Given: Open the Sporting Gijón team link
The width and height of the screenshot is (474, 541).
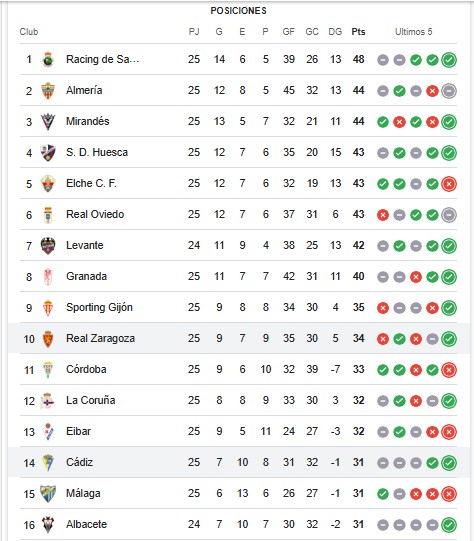Looking at the screenshot, I should [99, 307].
